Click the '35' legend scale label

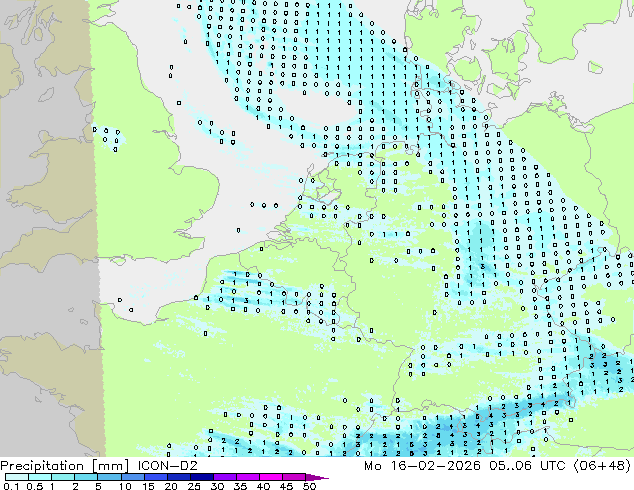click(x=240, y=486)
